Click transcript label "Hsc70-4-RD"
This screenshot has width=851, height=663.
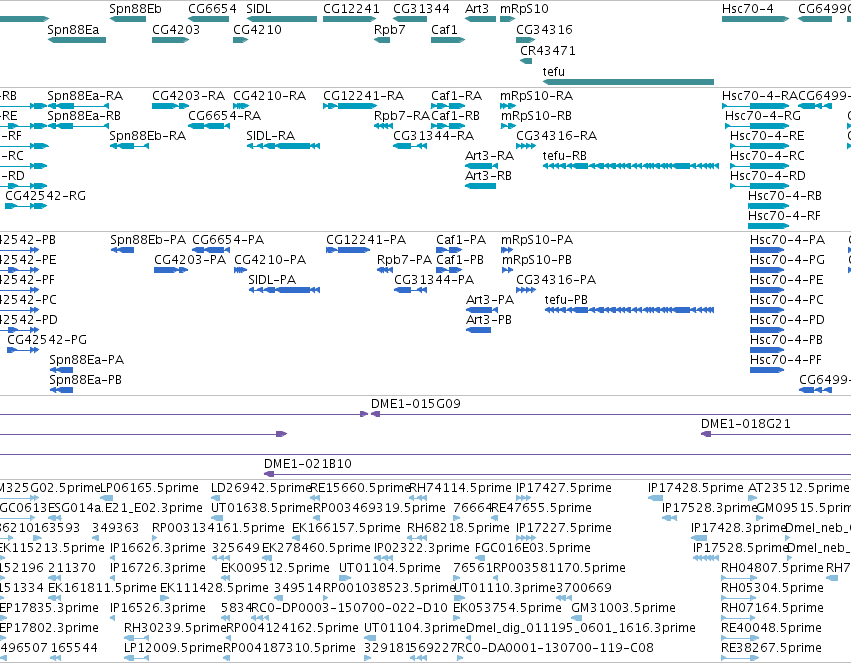(768, 176)
